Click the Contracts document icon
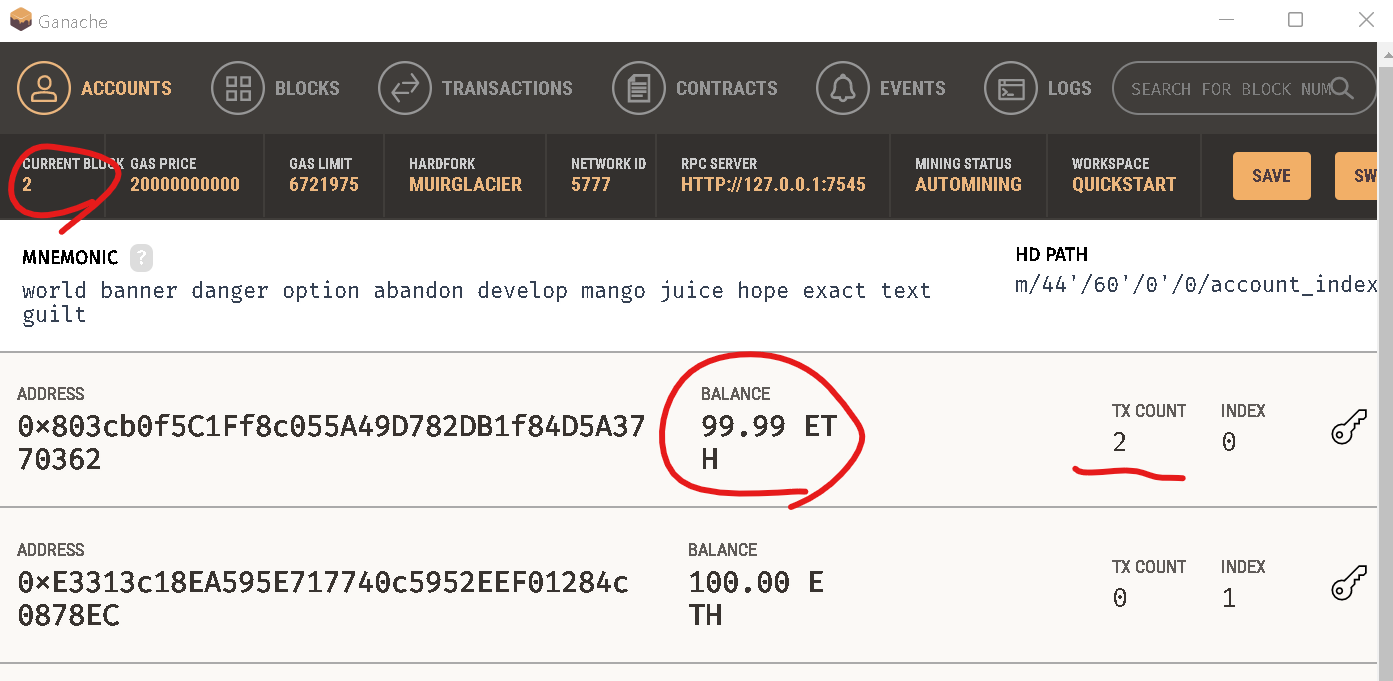Image resolution: width=1393 pixels, height=681 pixels. click(x=639, y=88)
